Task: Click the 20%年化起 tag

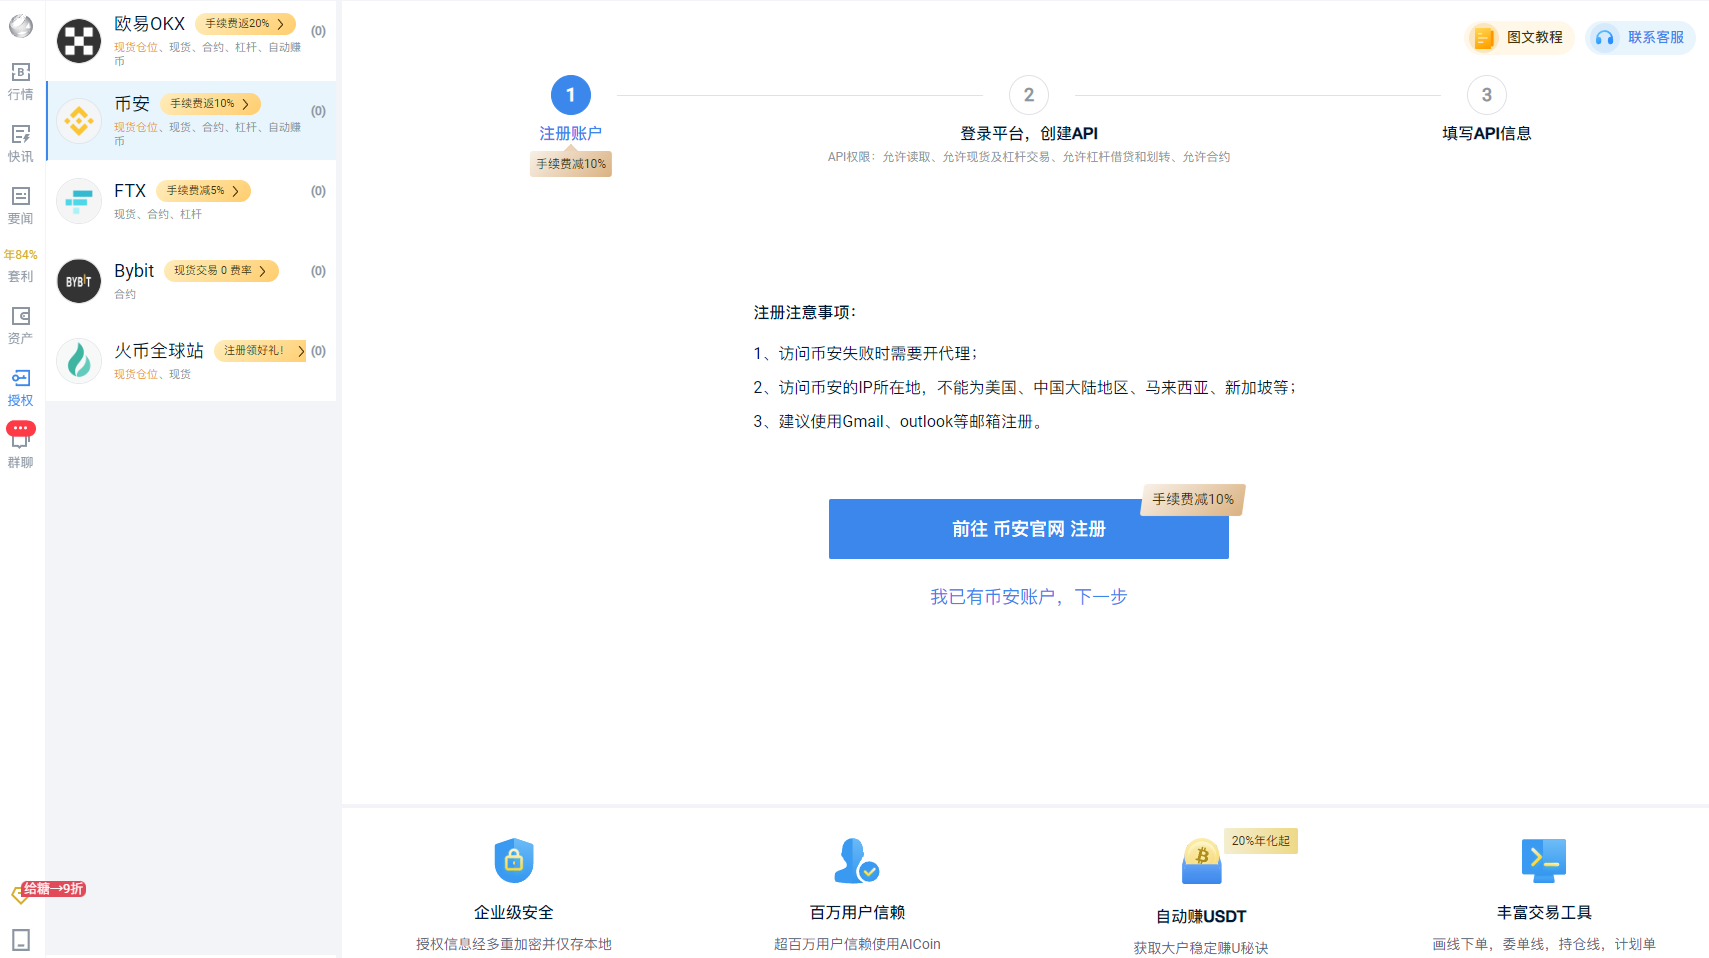Action: point(1261,841)
